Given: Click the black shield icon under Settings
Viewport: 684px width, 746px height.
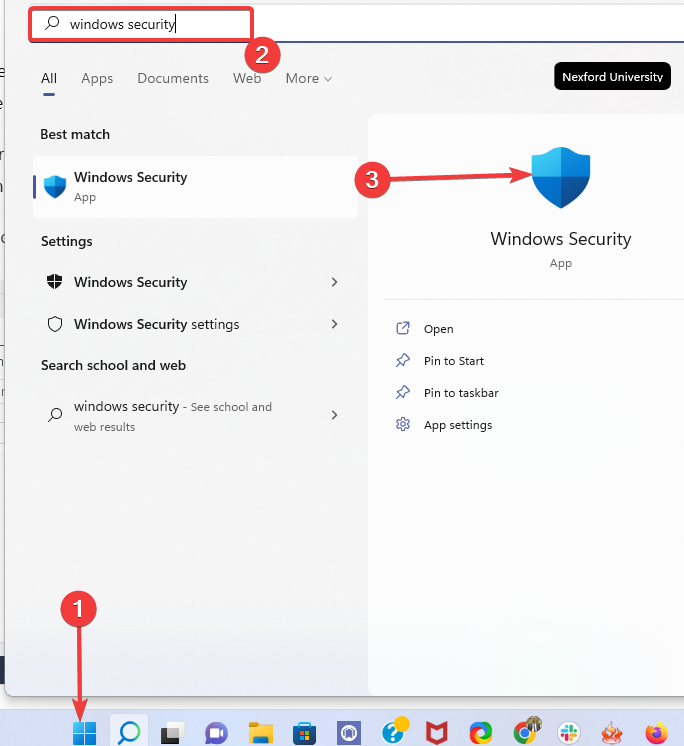Looking at the screenshot, I should 55,282.
